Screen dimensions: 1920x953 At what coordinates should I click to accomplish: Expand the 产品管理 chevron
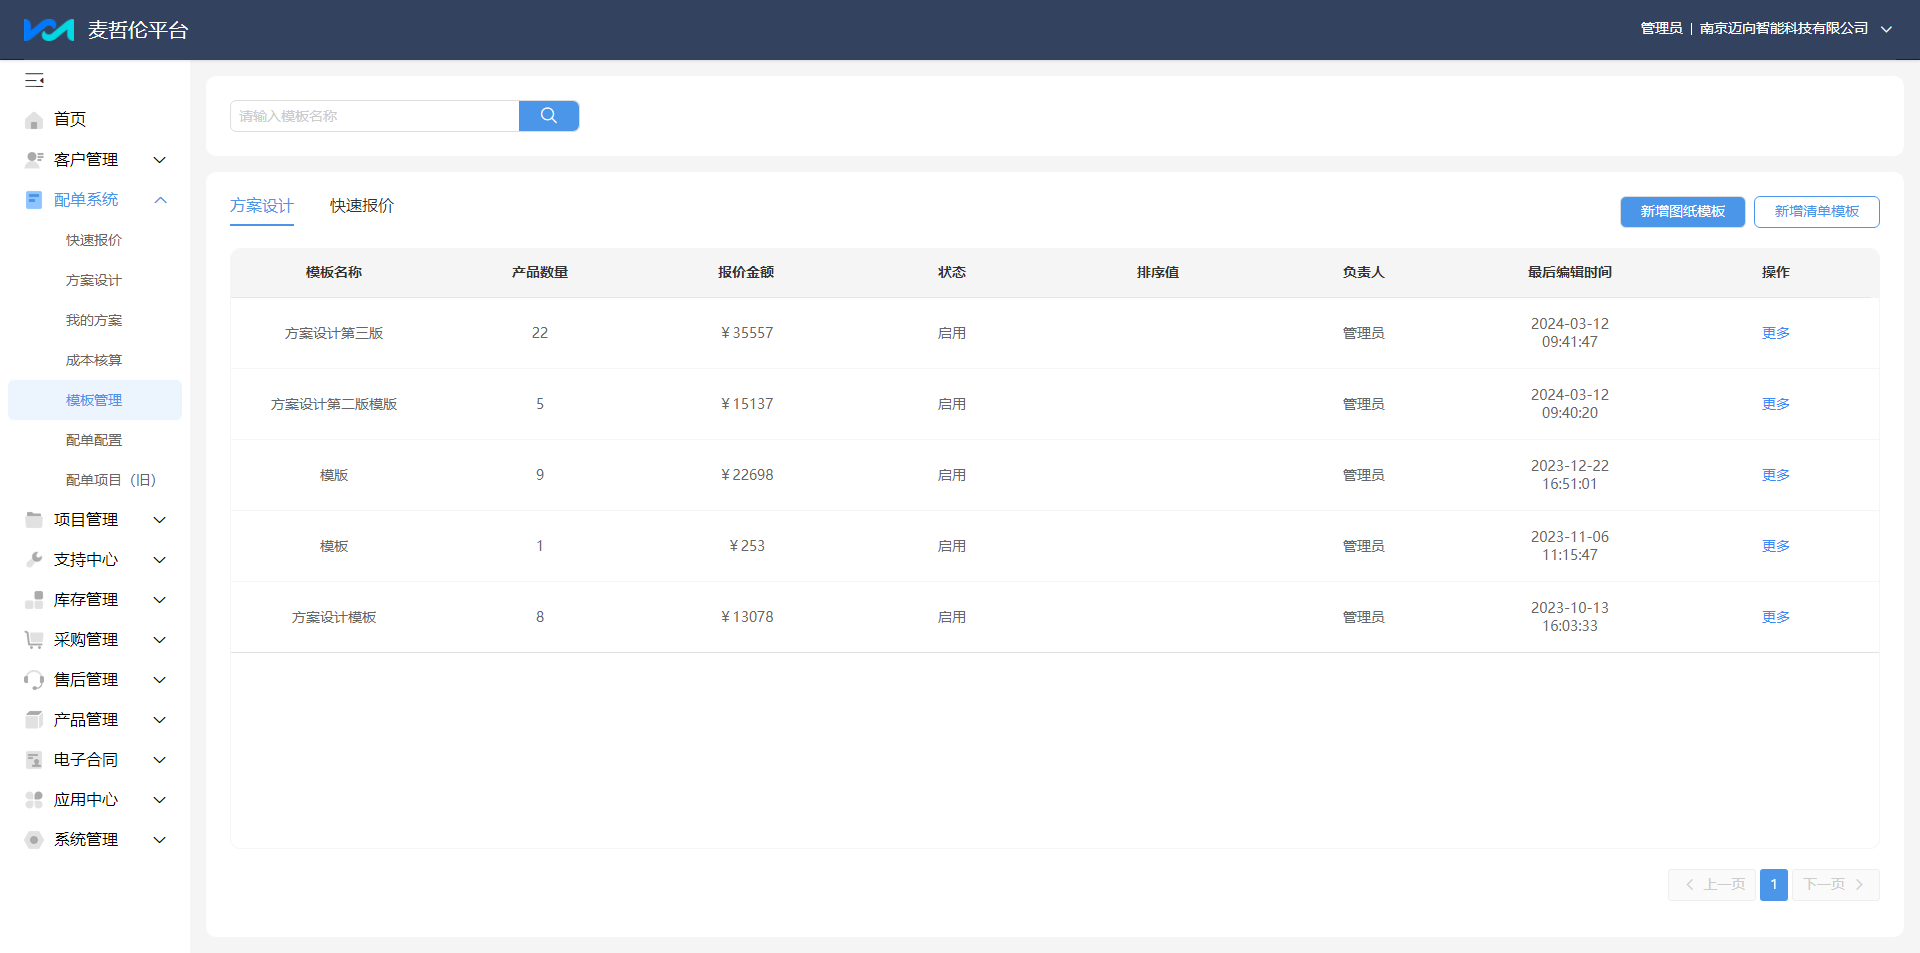coord(159,720)
